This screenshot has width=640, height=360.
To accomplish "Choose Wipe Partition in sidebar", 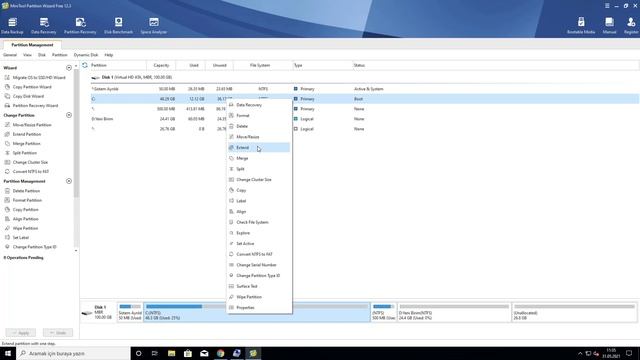I will coord(21,229).
